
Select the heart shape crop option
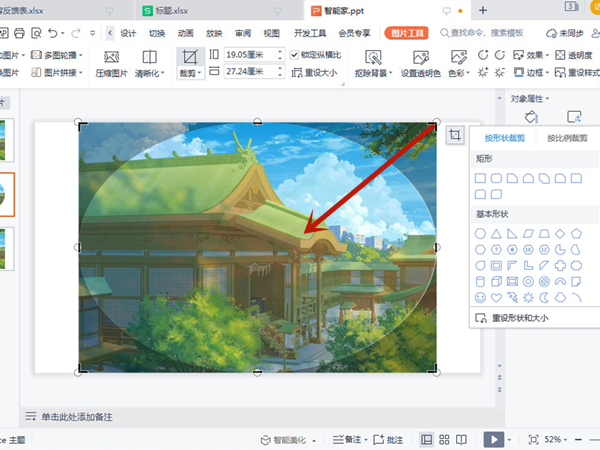click(x=497, y=298)
